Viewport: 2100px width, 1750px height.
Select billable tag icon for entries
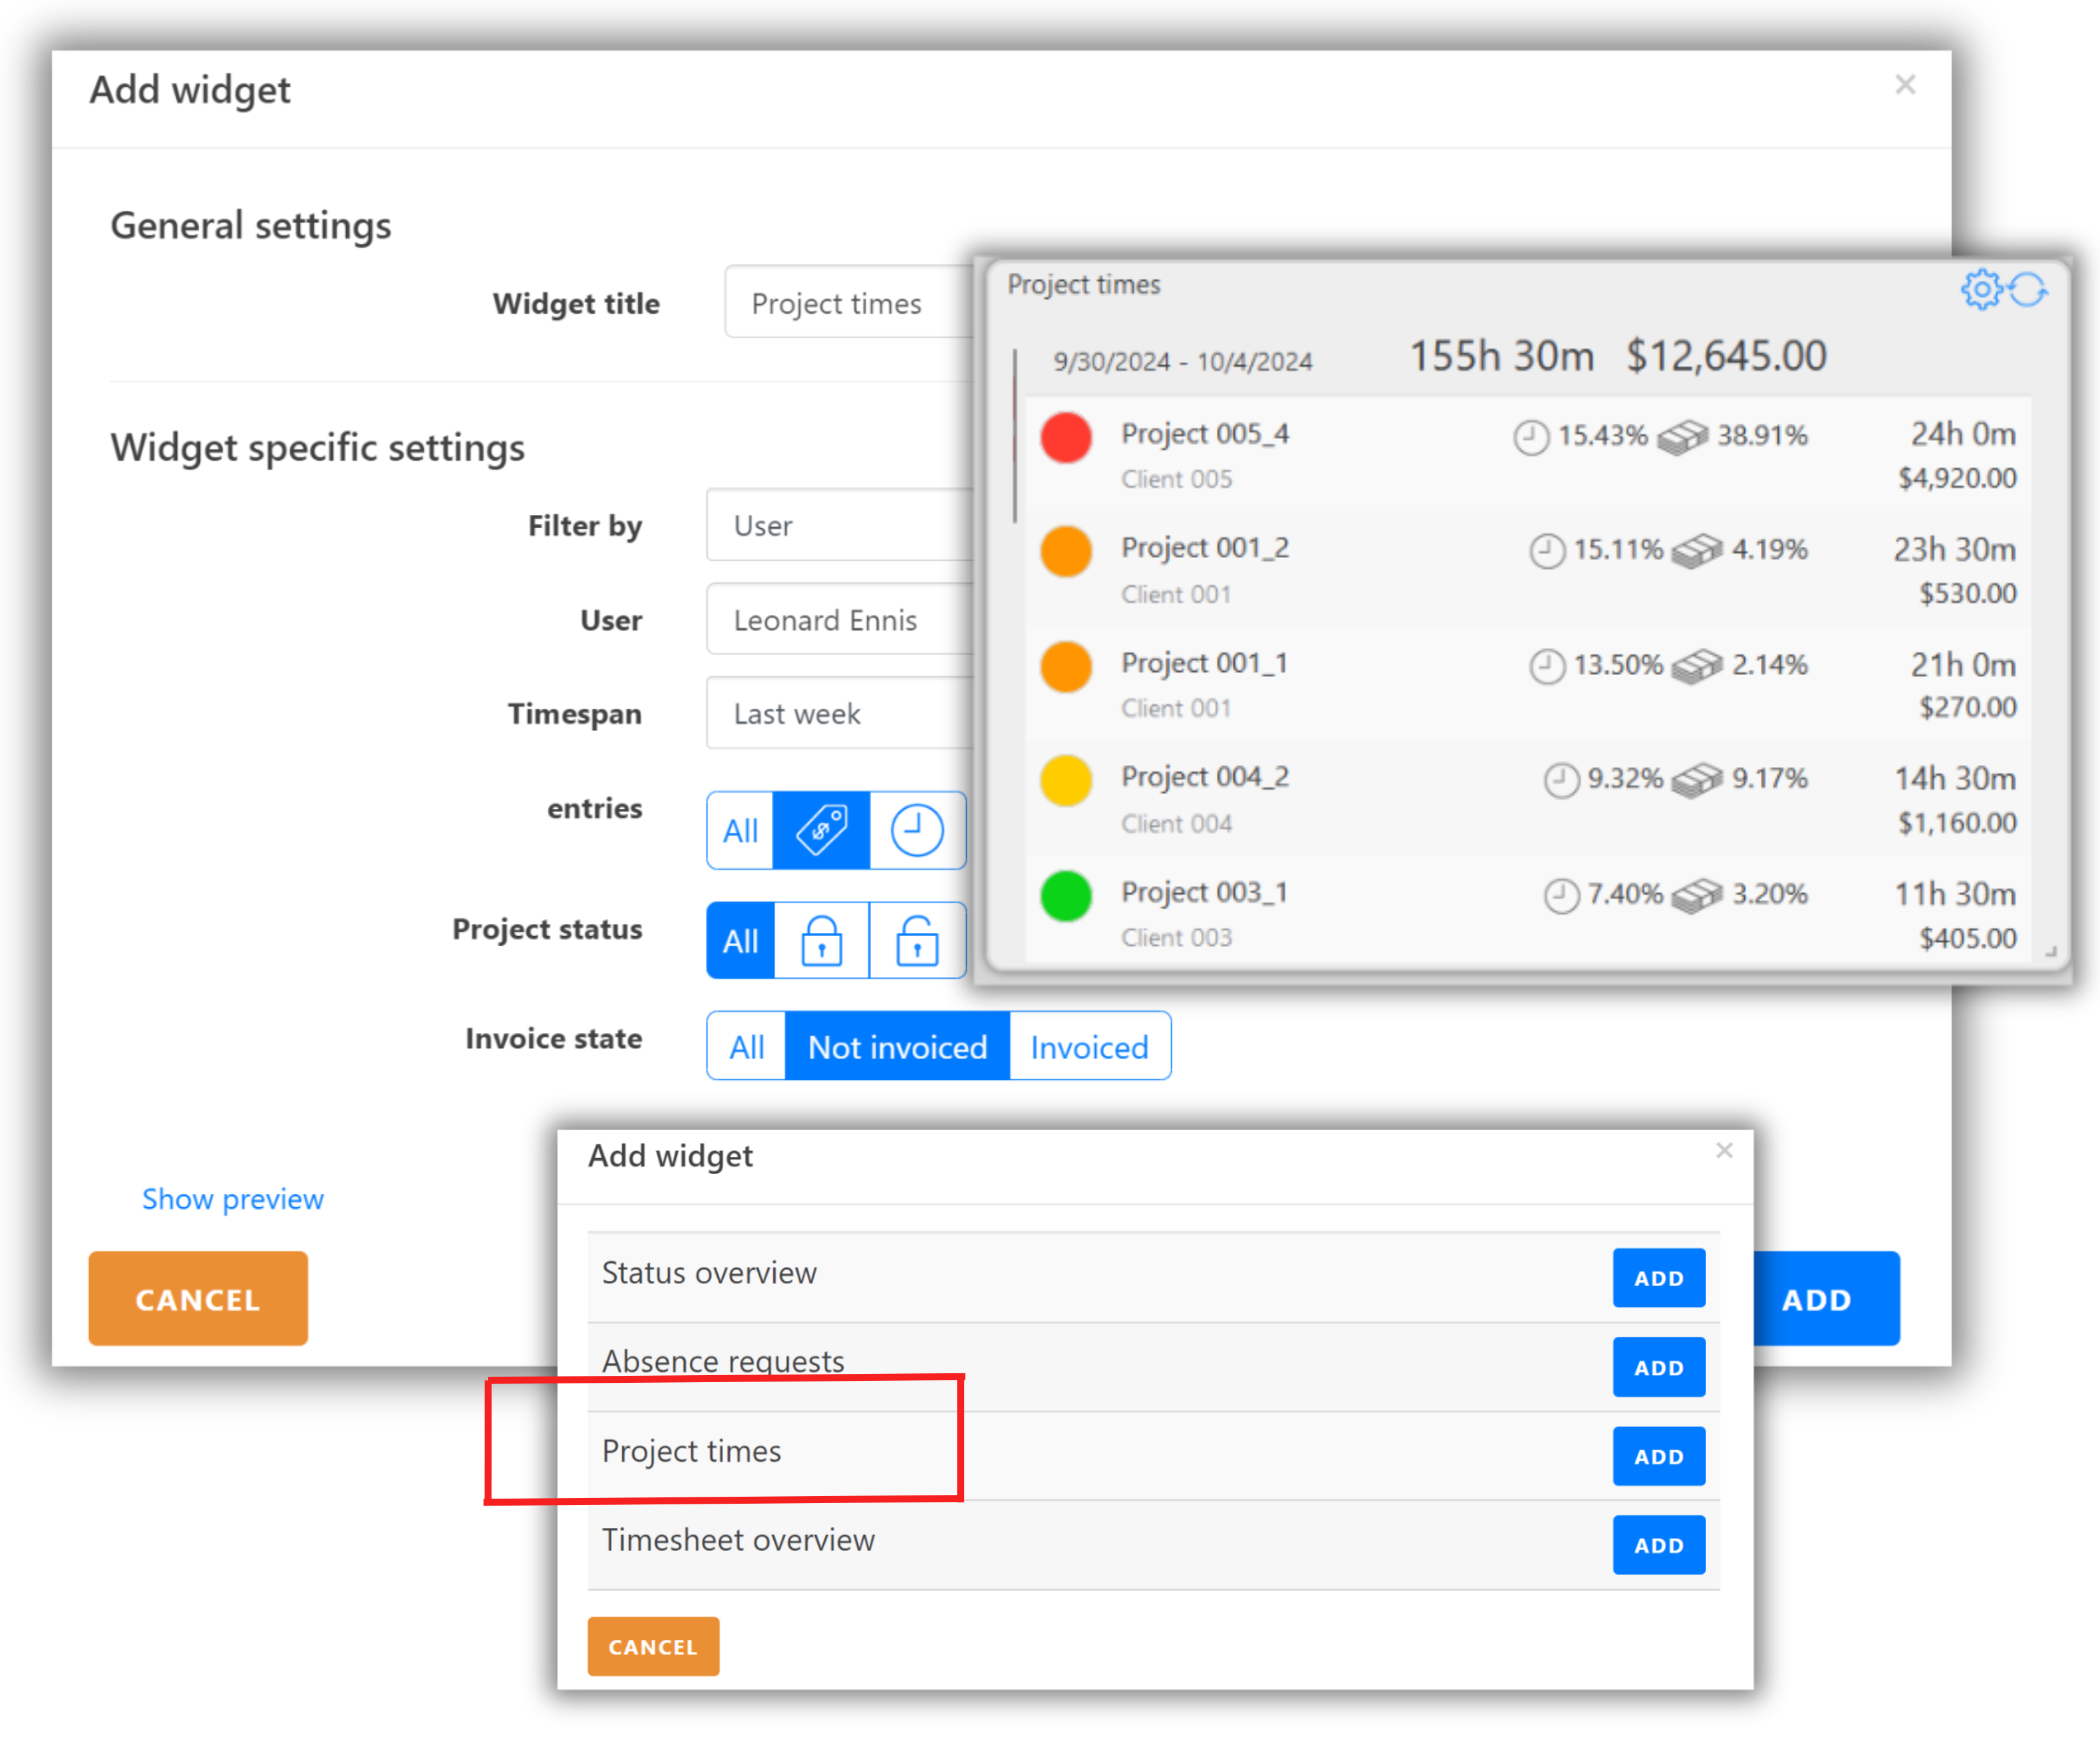click(821, 830)
